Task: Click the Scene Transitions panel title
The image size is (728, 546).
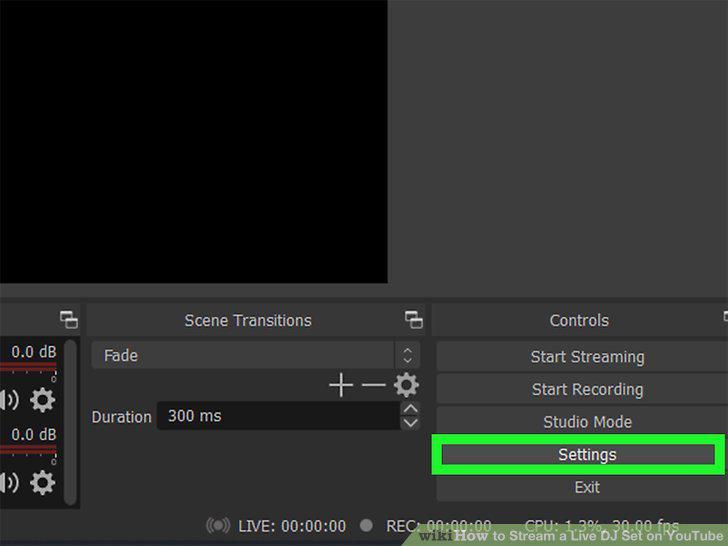Action: [248, 320]
